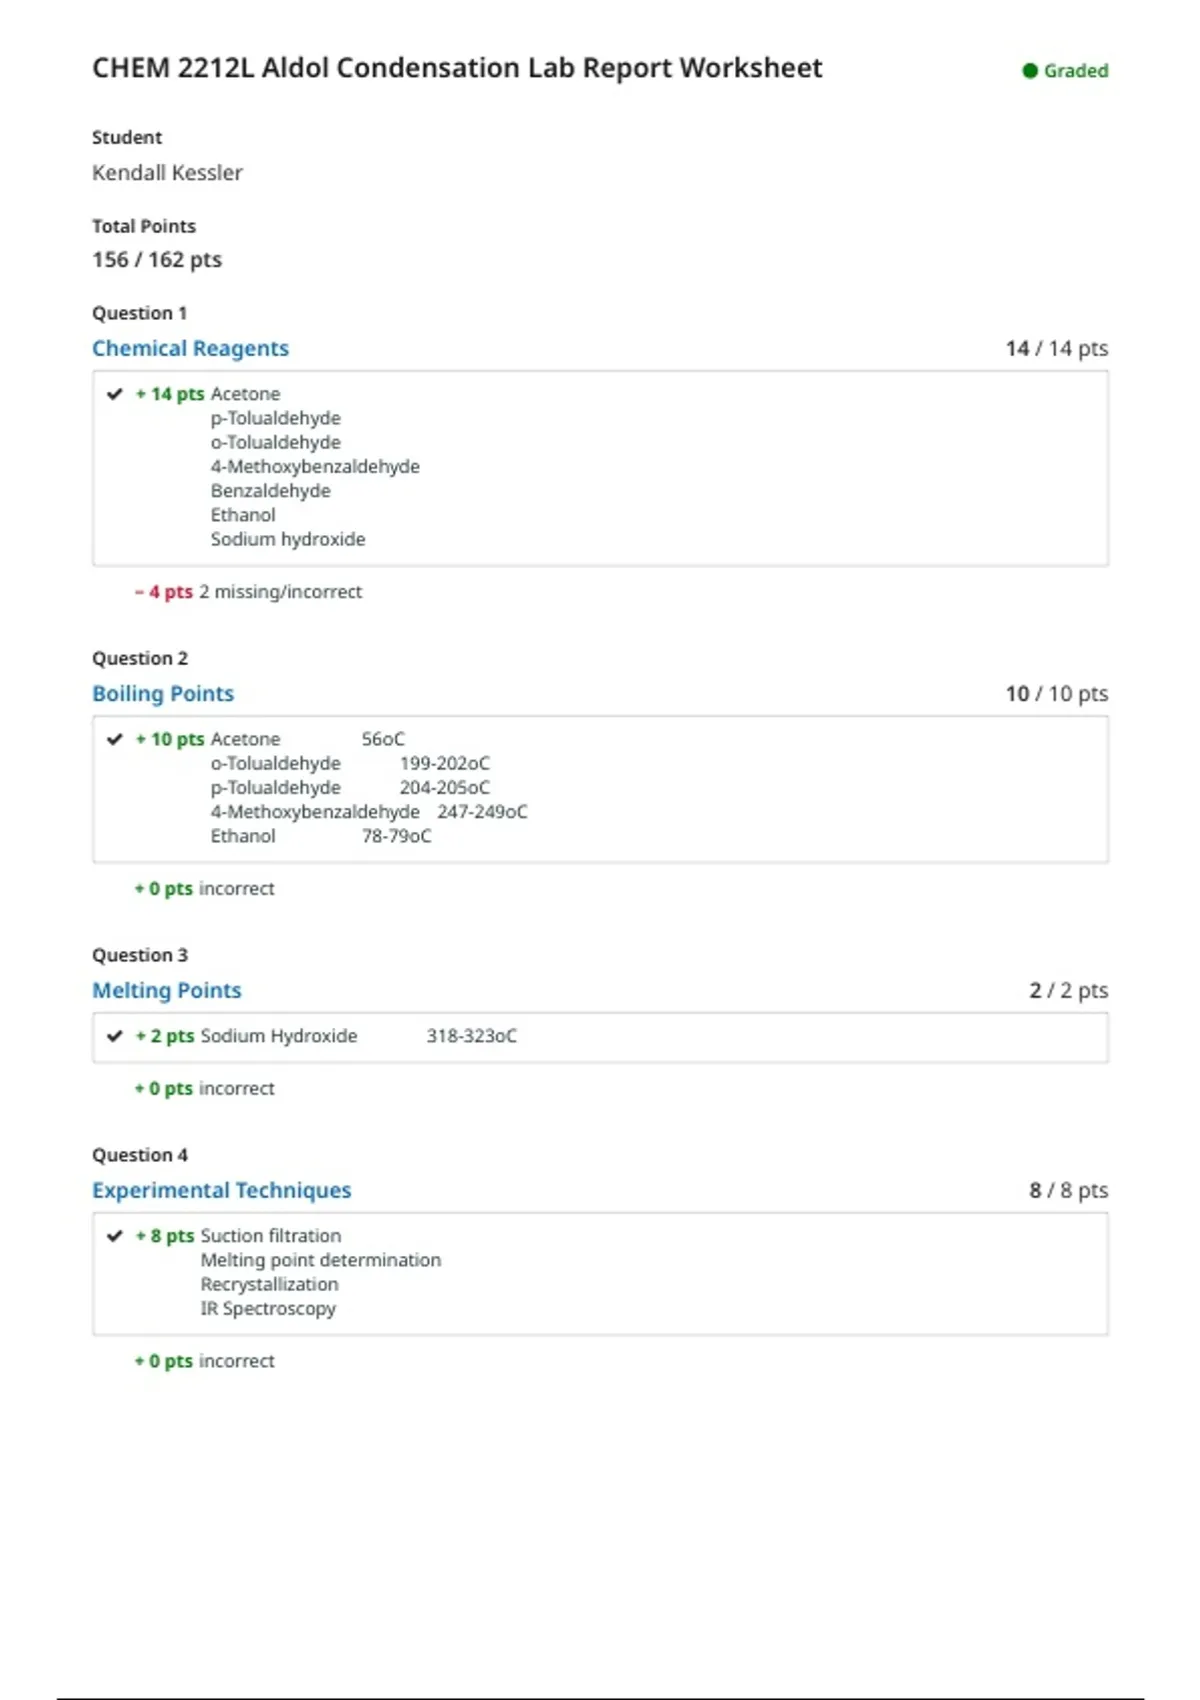1200x1700 pixels.
Task: Select +0 pts incorrect under Melting Points
Action: coord(204,1088)
